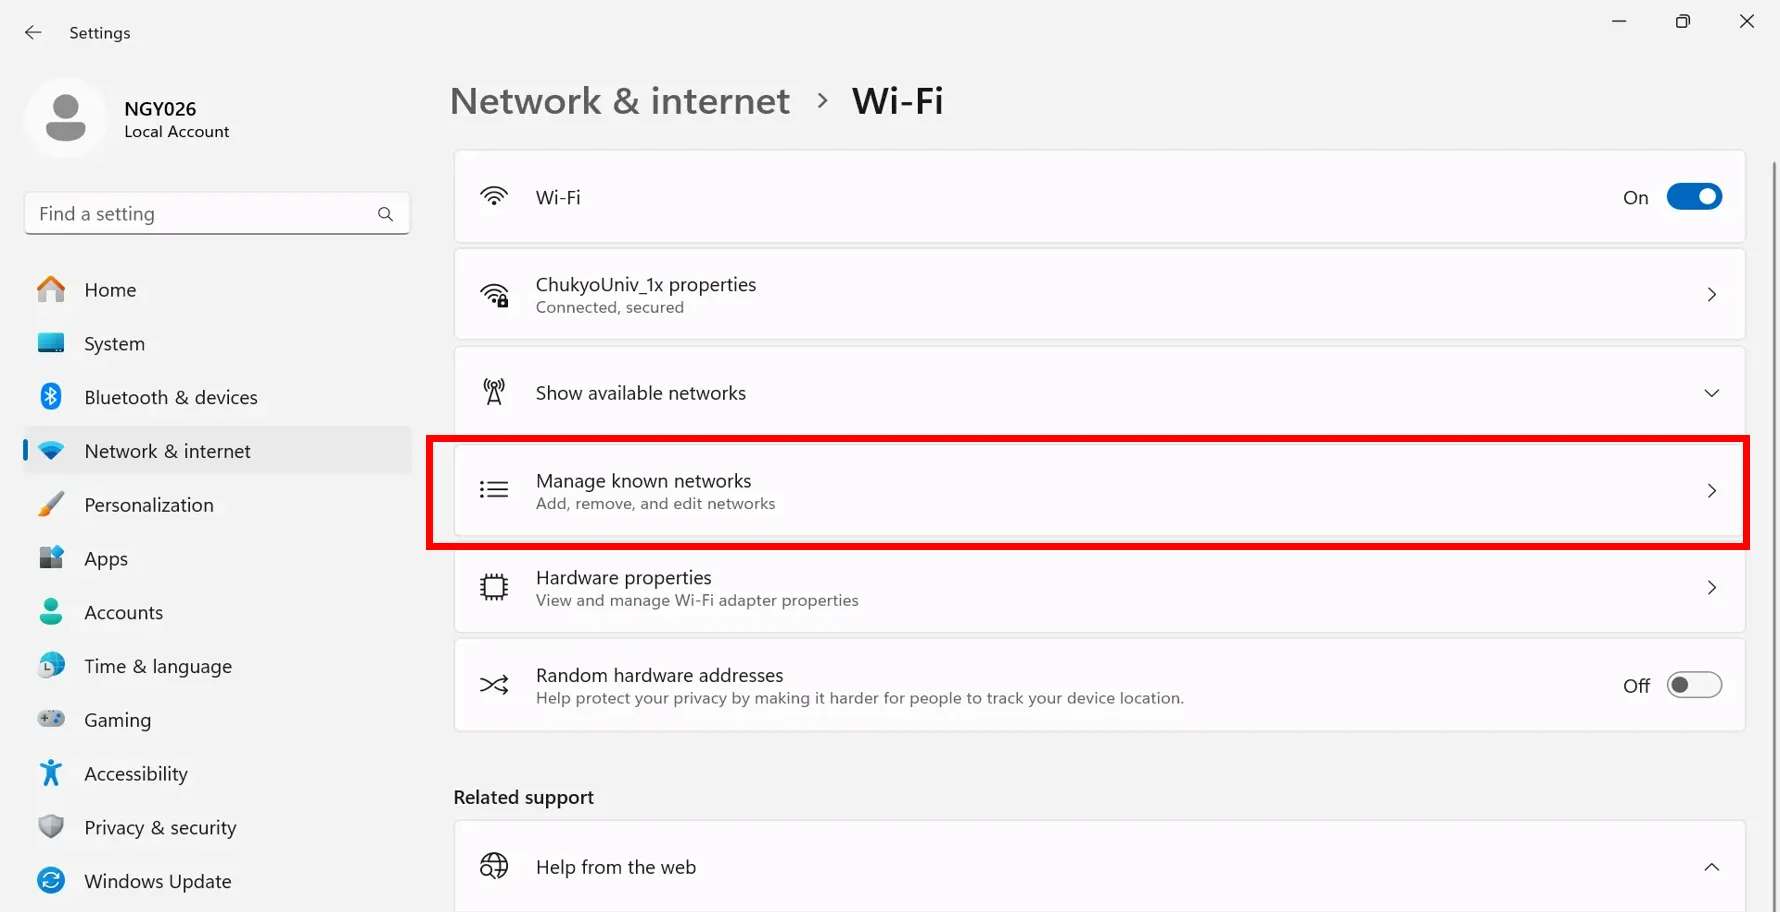Click the Gaming controller icon

tap(51, 720)
